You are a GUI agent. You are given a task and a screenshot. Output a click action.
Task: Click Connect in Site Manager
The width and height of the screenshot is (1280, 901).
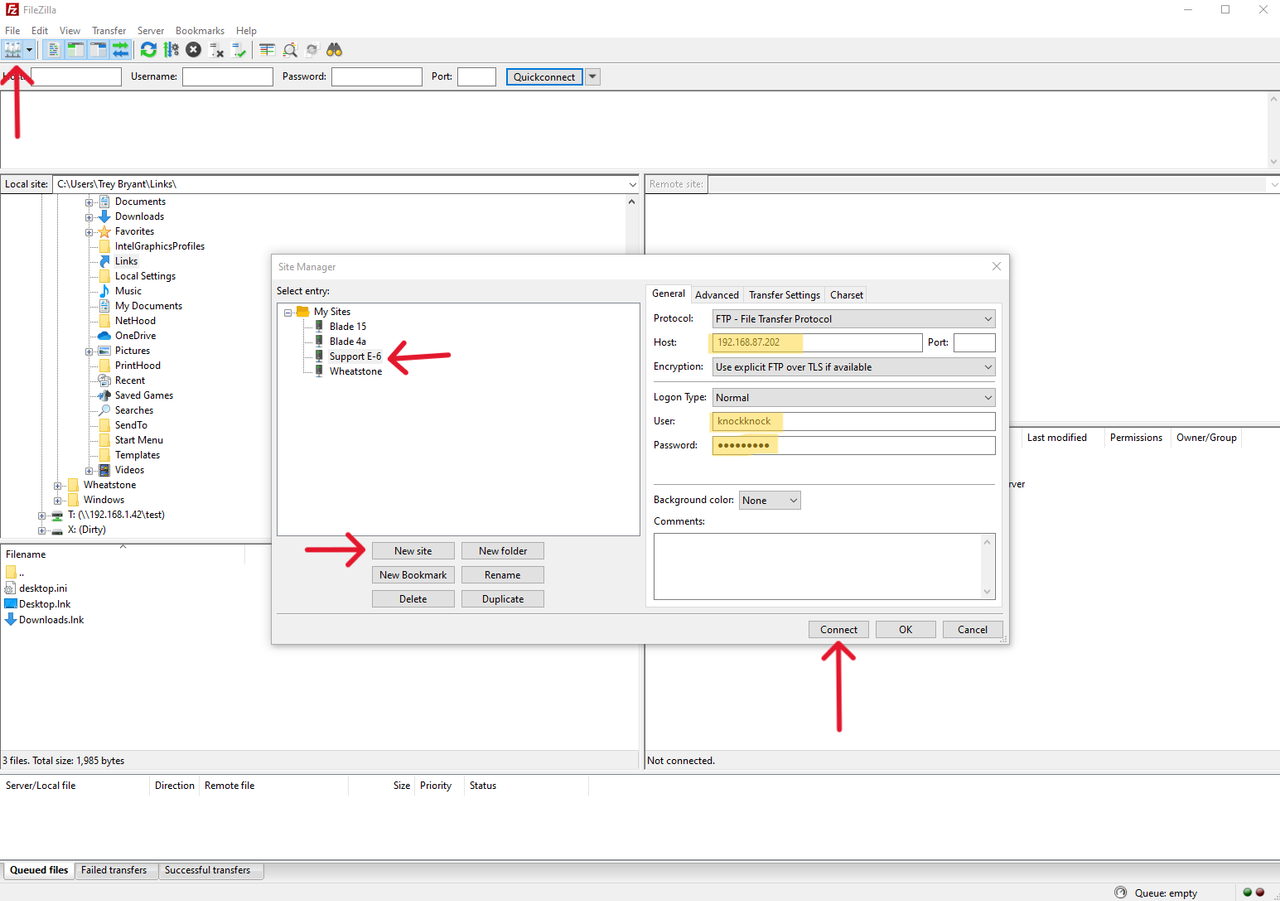[x=839, y=630]
